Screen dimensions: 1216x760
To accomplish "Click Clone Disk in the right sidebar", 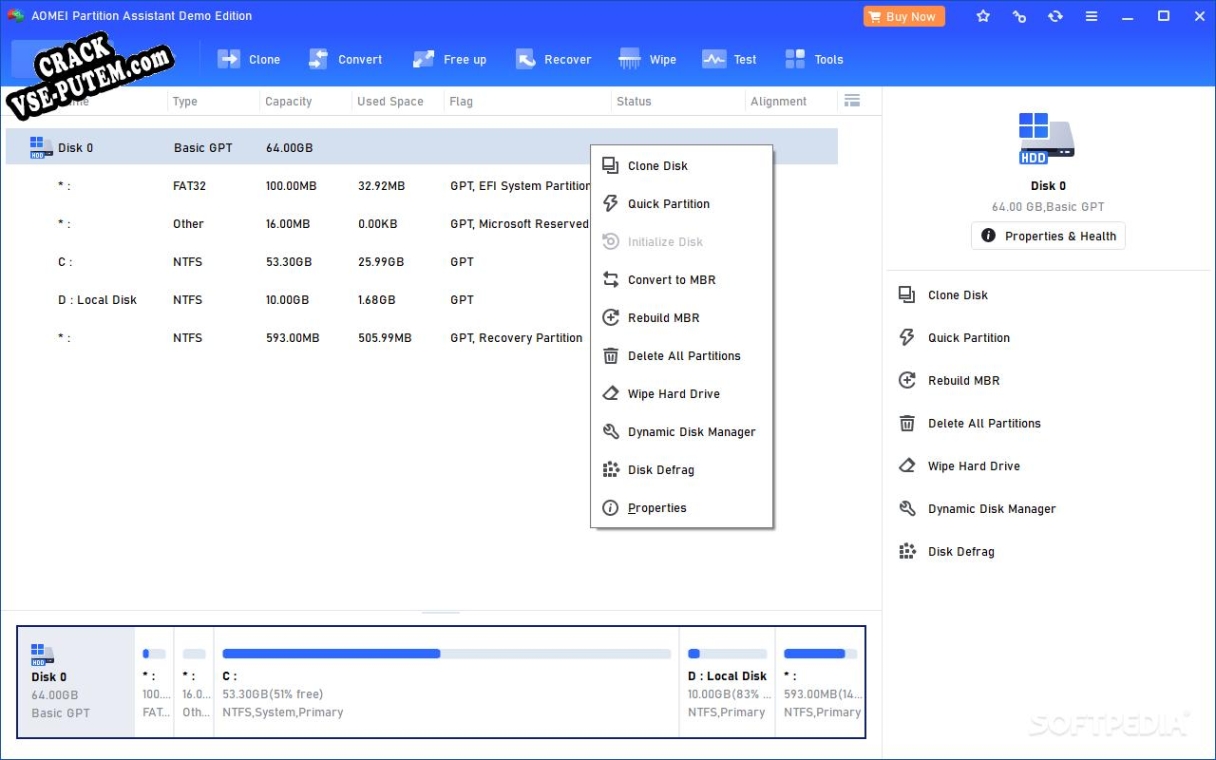I will 943,295.
